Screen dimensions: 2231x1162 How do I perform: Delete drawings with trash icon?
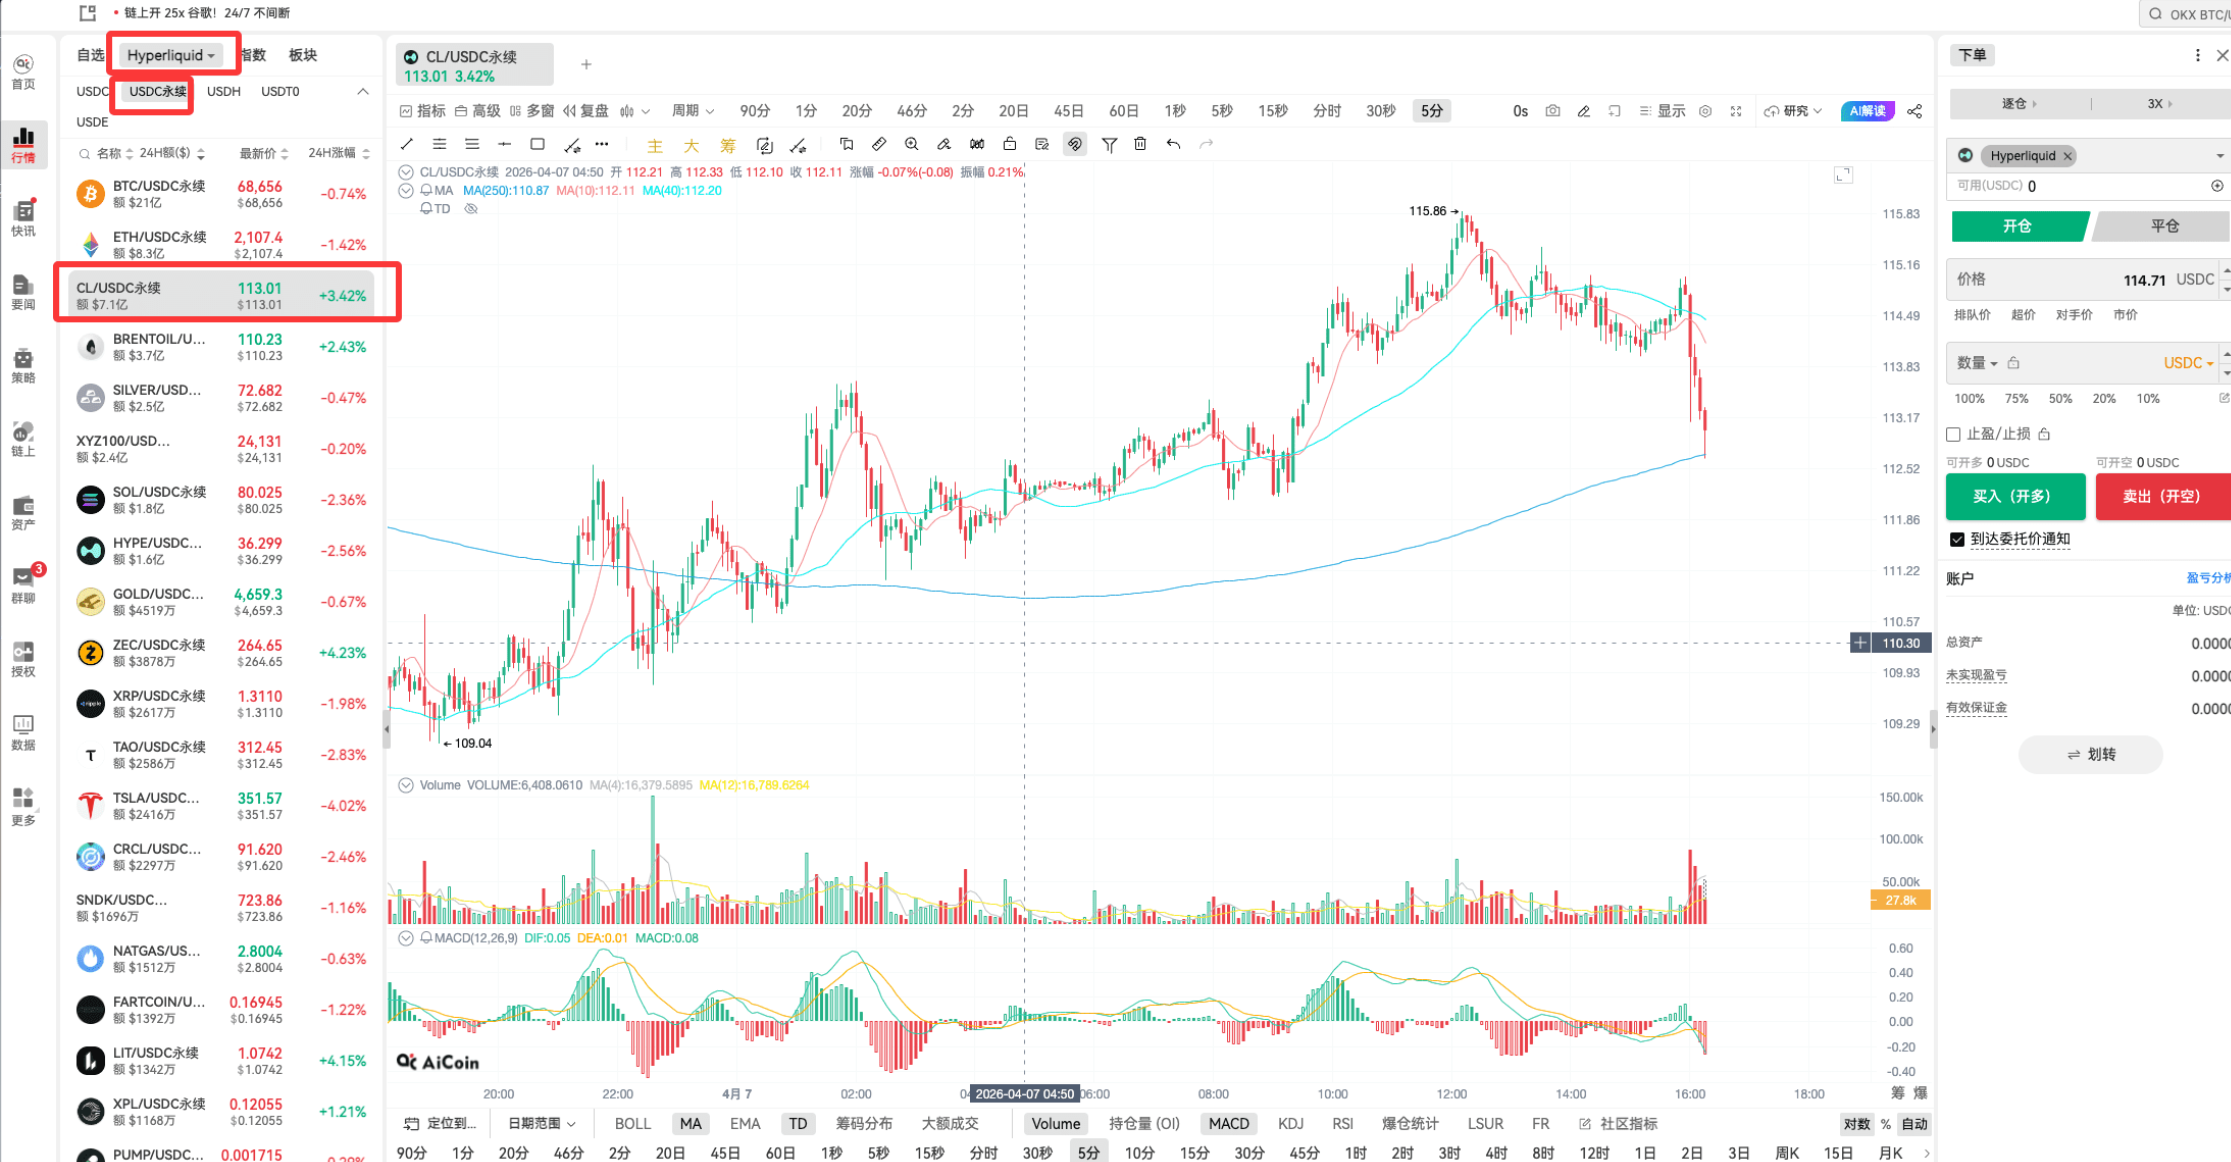pyautogui.click(x=1140, y=144)
